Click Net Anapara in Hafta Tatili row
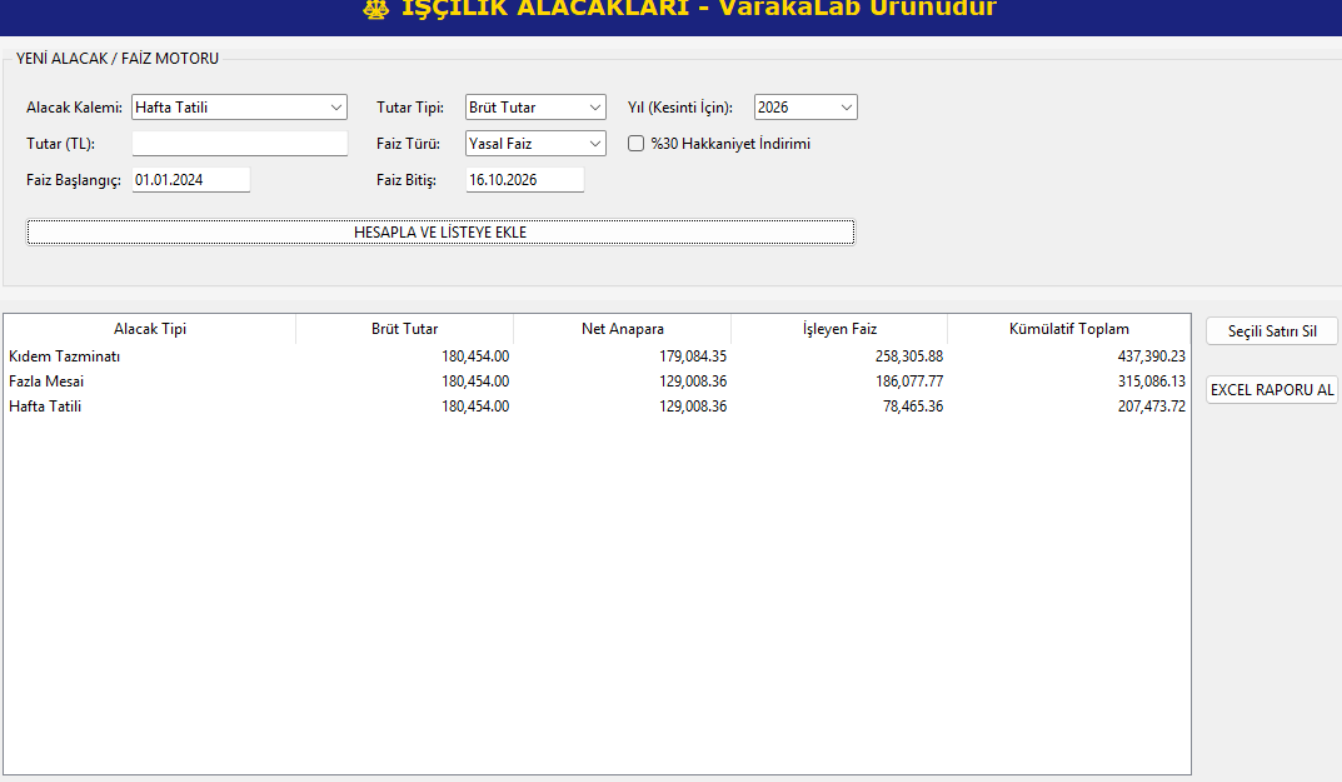1342x782 pixels. pyautogui.click(x=693, y=406)
